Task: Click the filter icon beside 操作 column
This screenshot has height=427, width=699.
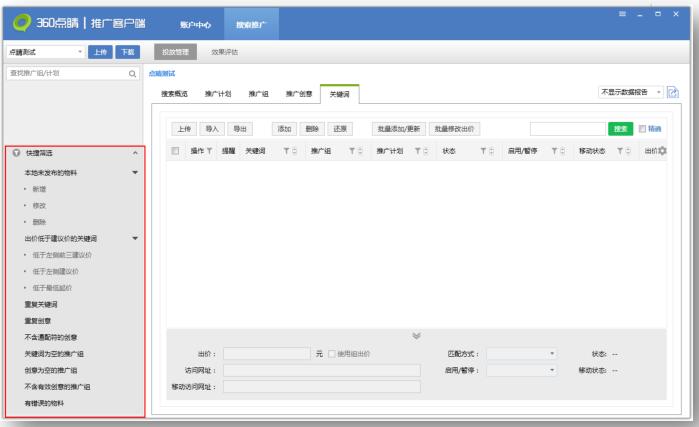Action: tap(209, 151)
